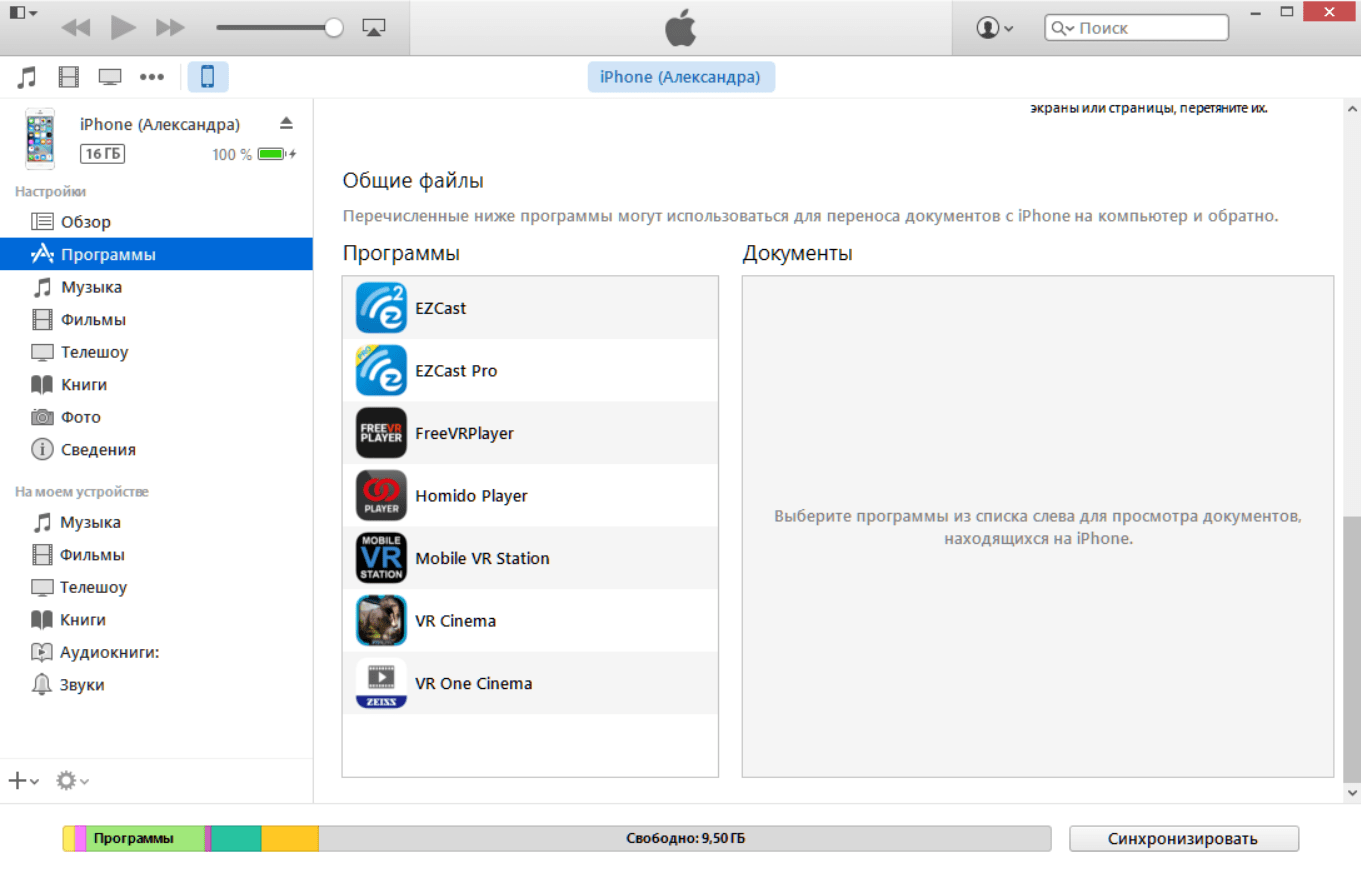Click the 16 ГБ capacity badge
Viewport: 1361px width, 870px height.
[103, 154]
